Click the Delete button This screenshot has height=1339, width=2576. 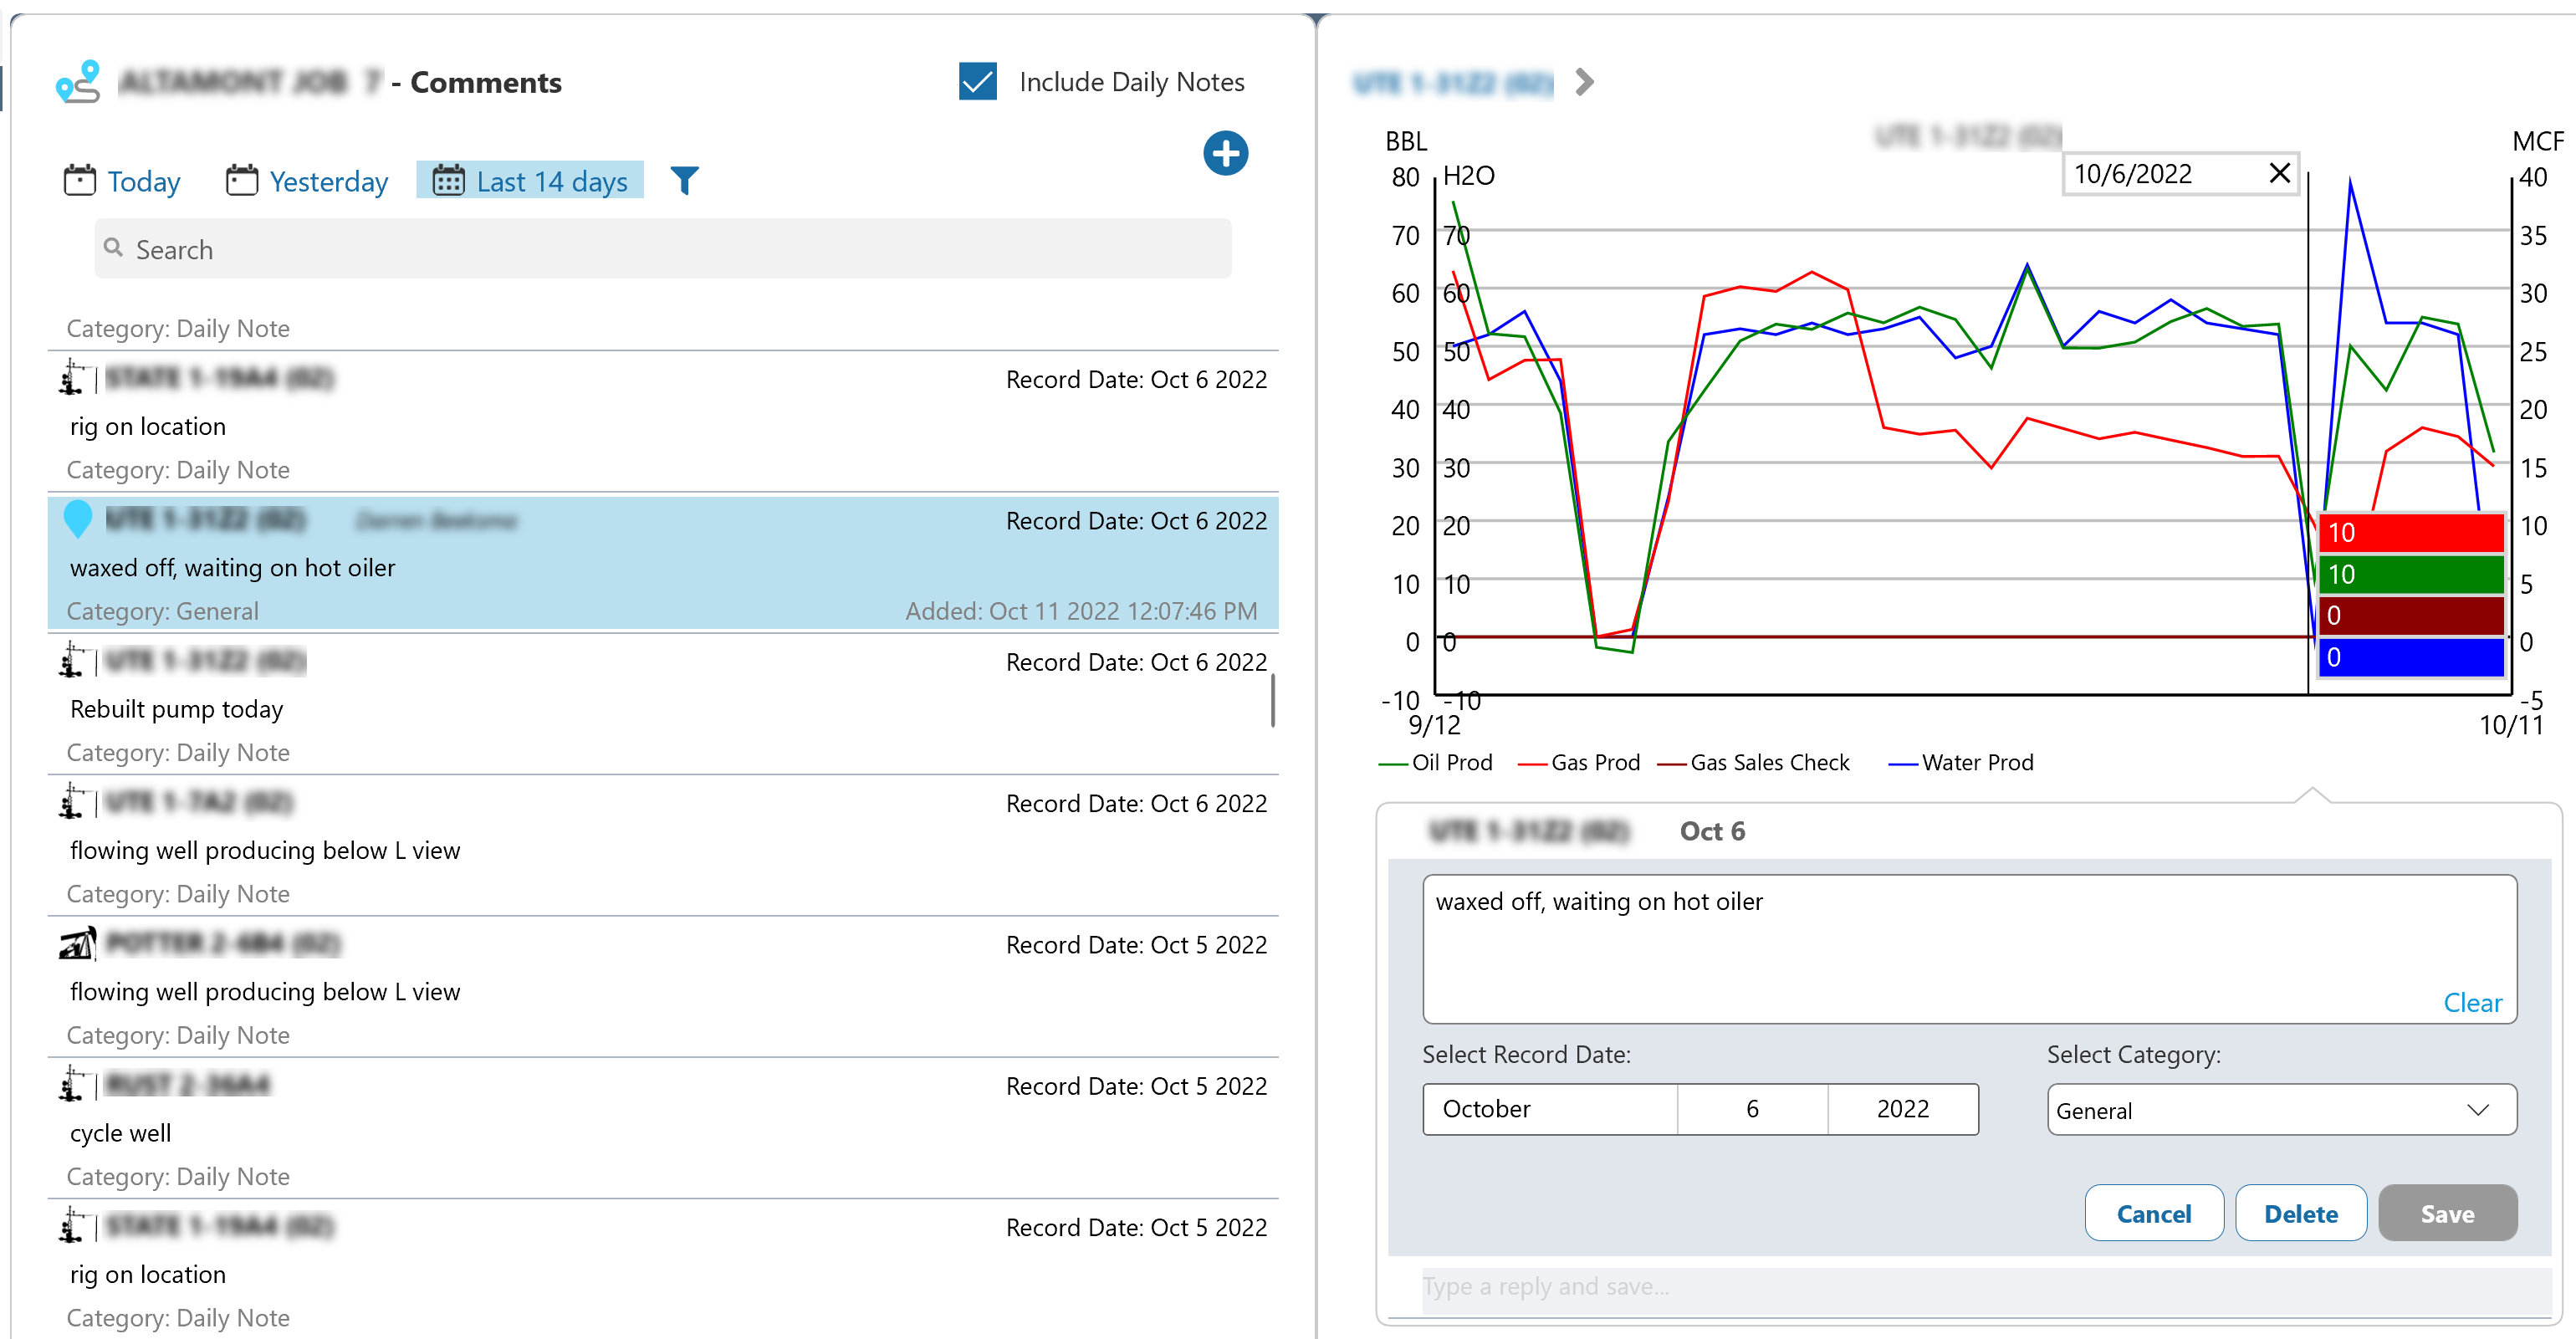pos(2300,1214)
